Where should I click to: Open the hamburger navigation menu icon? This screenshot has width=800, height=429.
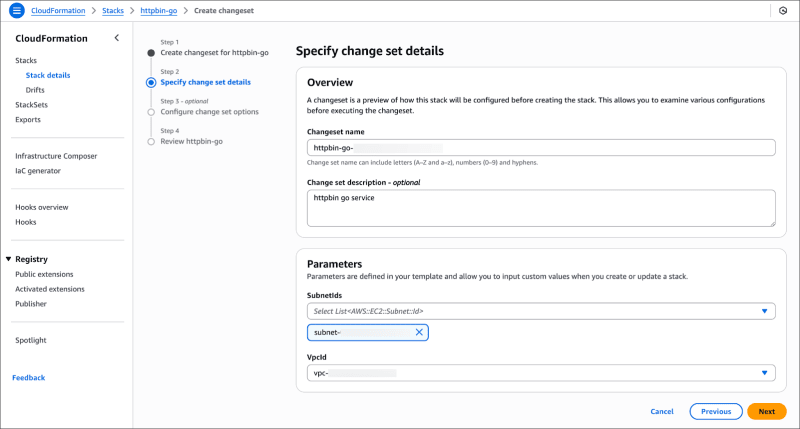(x=17, y=10)
